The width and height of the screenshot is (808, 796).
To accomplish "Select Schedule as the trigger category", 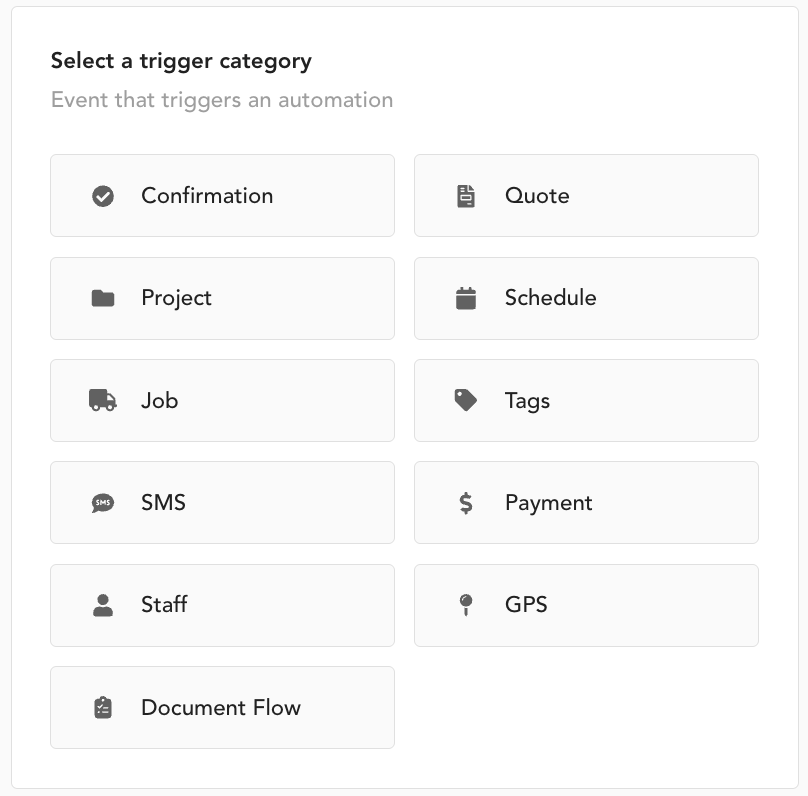I will (x=586, y=298).
